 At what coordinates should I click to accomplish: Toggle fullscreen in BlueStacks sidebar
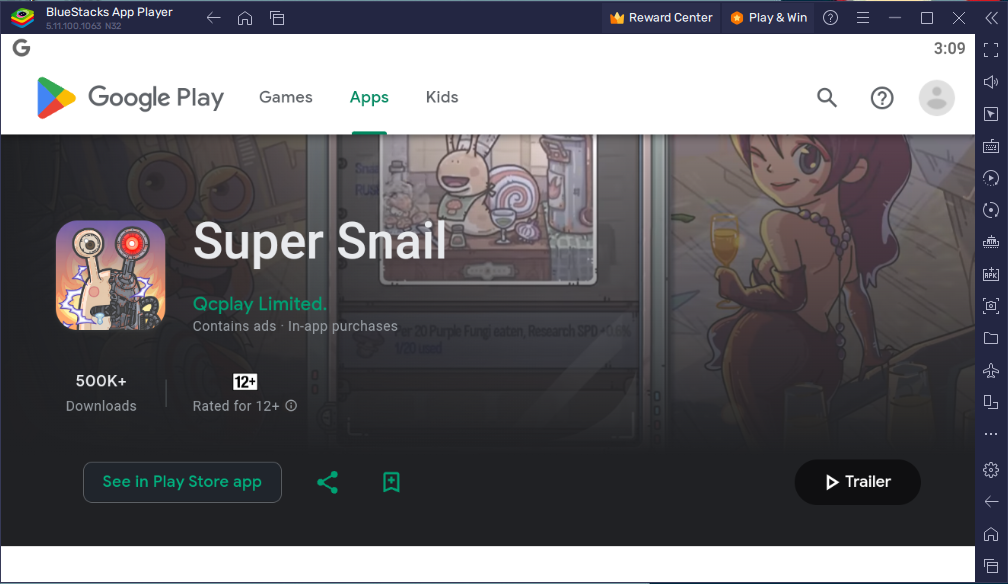click(x=991, y=50)
